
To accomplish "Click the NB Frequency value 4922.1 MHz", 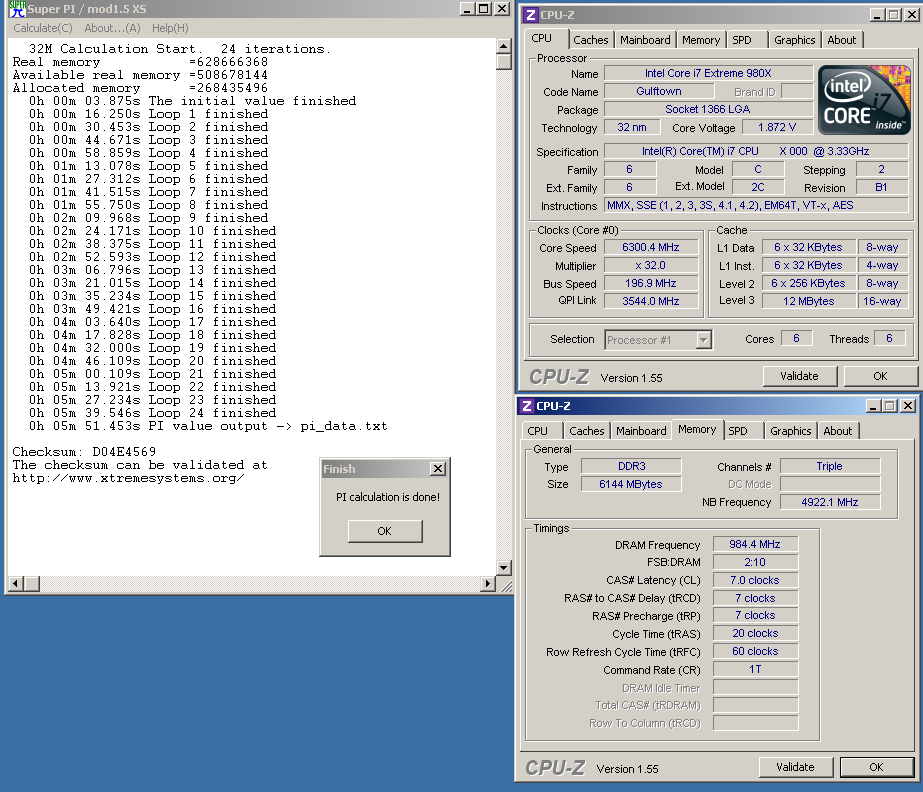I will pyautogui.click(x=830, y=502).
